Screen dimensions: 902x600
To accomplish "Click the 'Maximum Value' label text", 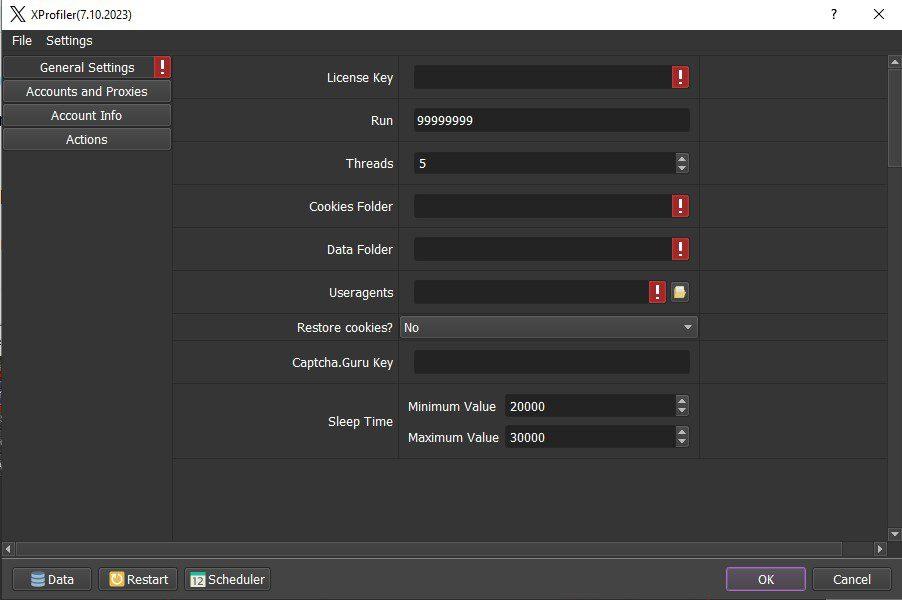I will 453,438.
